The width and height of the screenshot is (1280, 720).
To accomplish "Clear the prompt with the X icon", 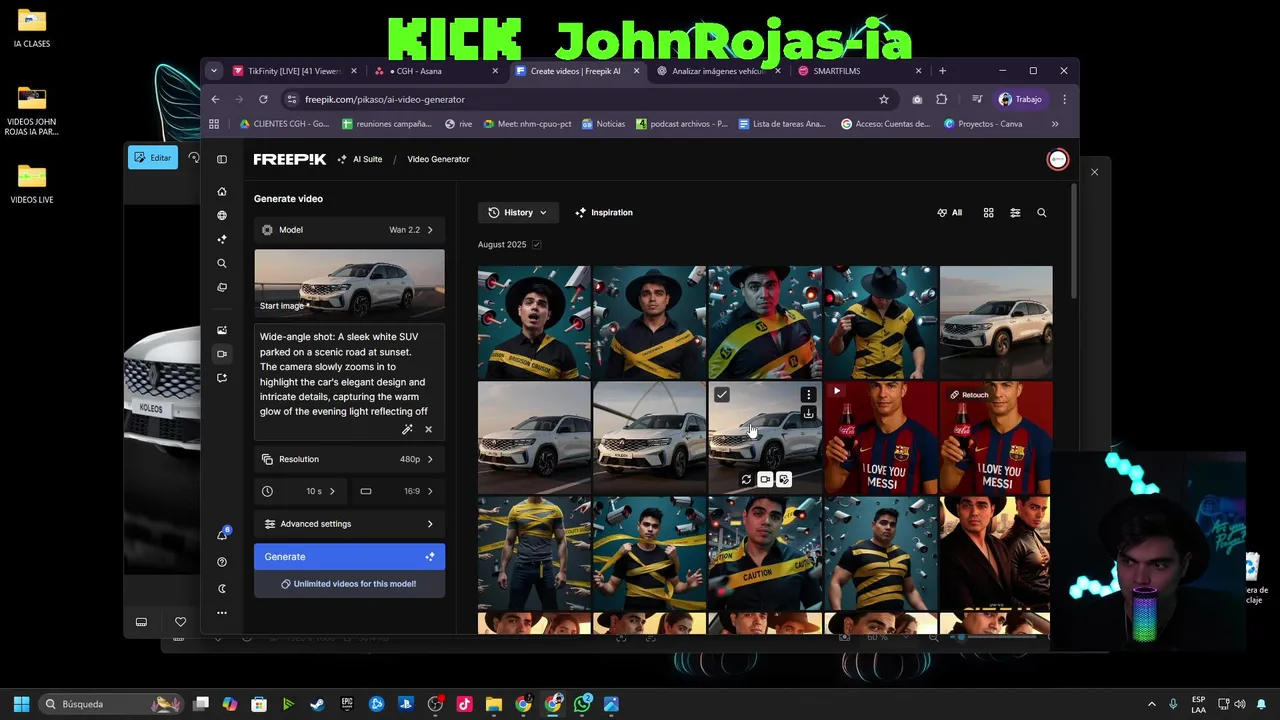I will click(429, 429).
